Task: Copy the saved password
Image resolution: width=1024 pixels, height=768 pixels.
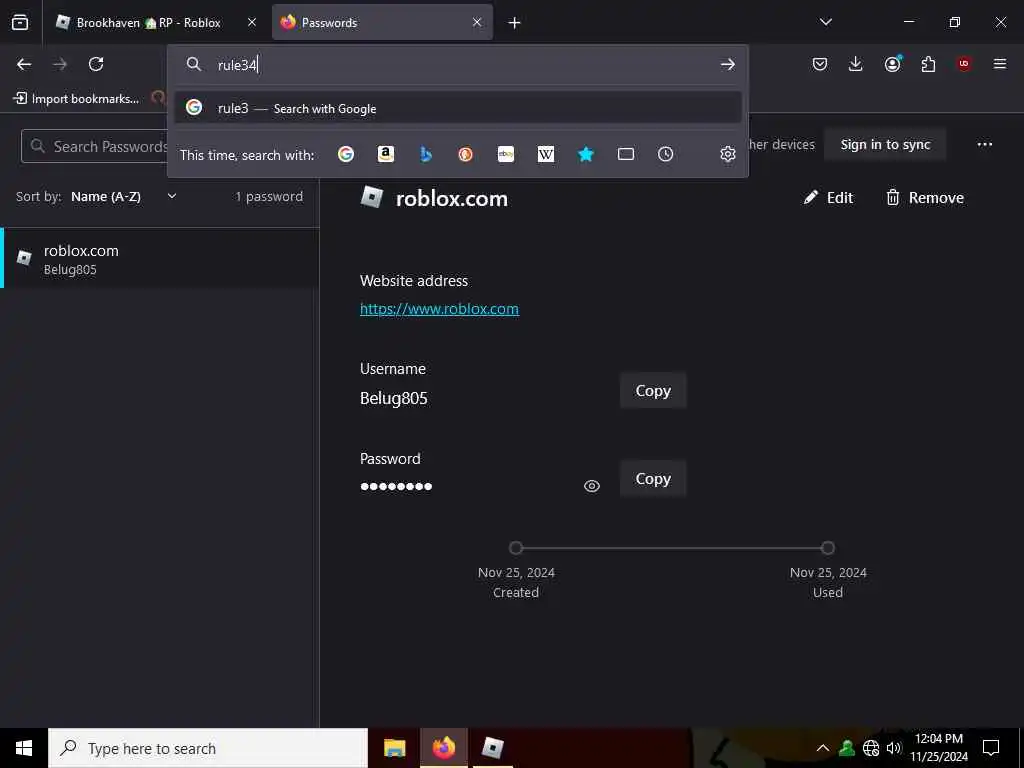Action: click(653, 479)
